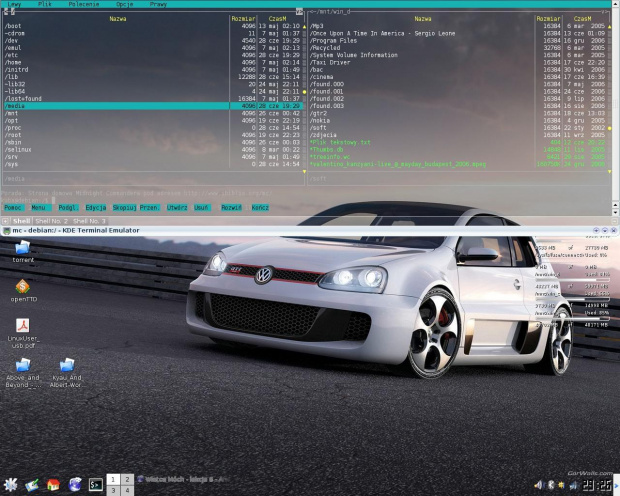620x496 pixels.
Task: Click the Usuń function key button
Action: [x=201, y=208]
